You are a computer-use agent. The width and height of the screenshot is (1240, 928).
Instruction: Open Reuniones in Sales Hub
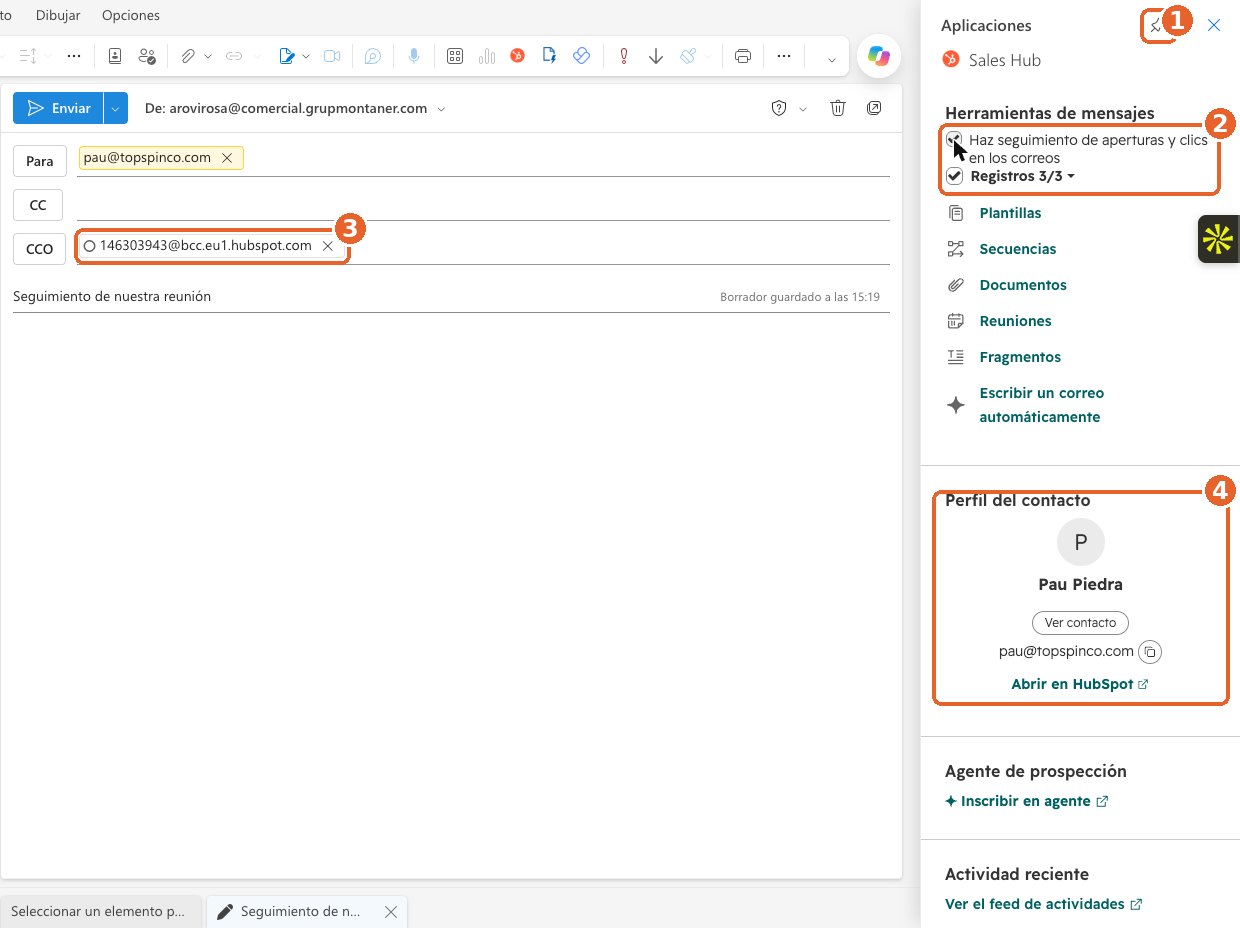coord(1015,321)
